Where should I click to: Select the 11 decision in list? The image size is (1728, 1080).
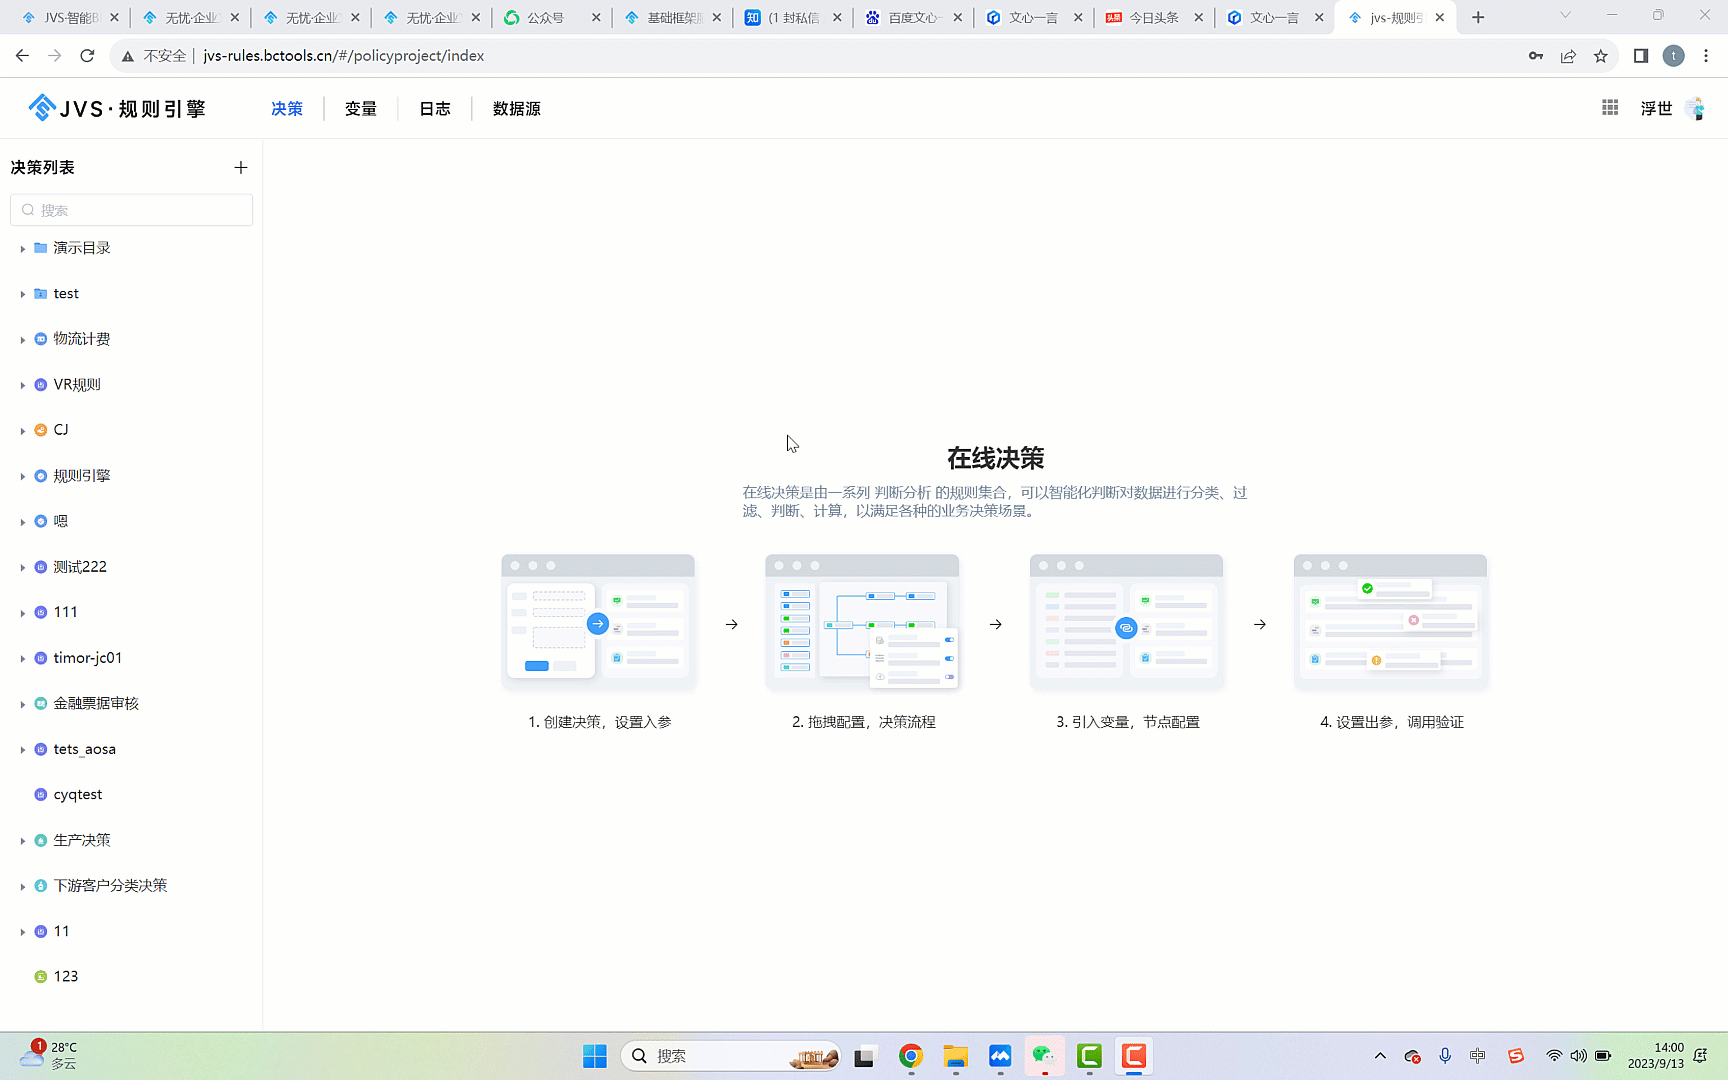click(x=62, y=931)
